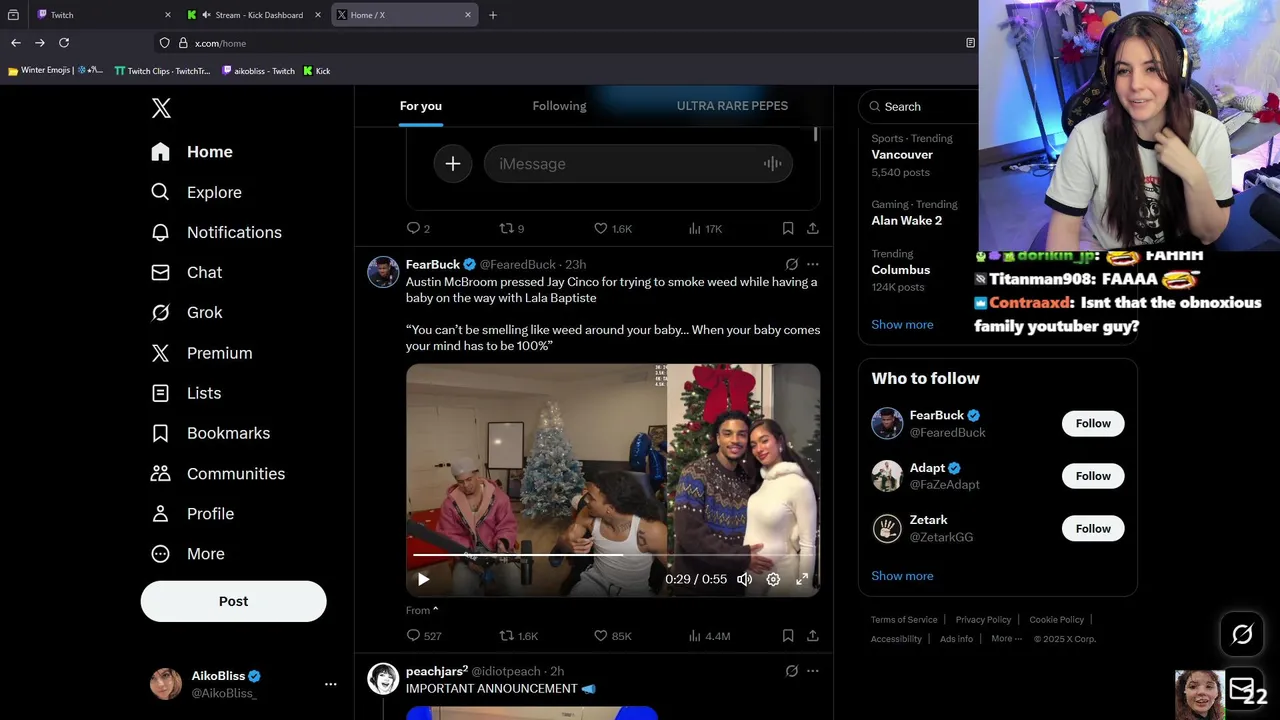Open Grok from the sidebar
The image size is (1280, 720).
(x=186, y=312)
